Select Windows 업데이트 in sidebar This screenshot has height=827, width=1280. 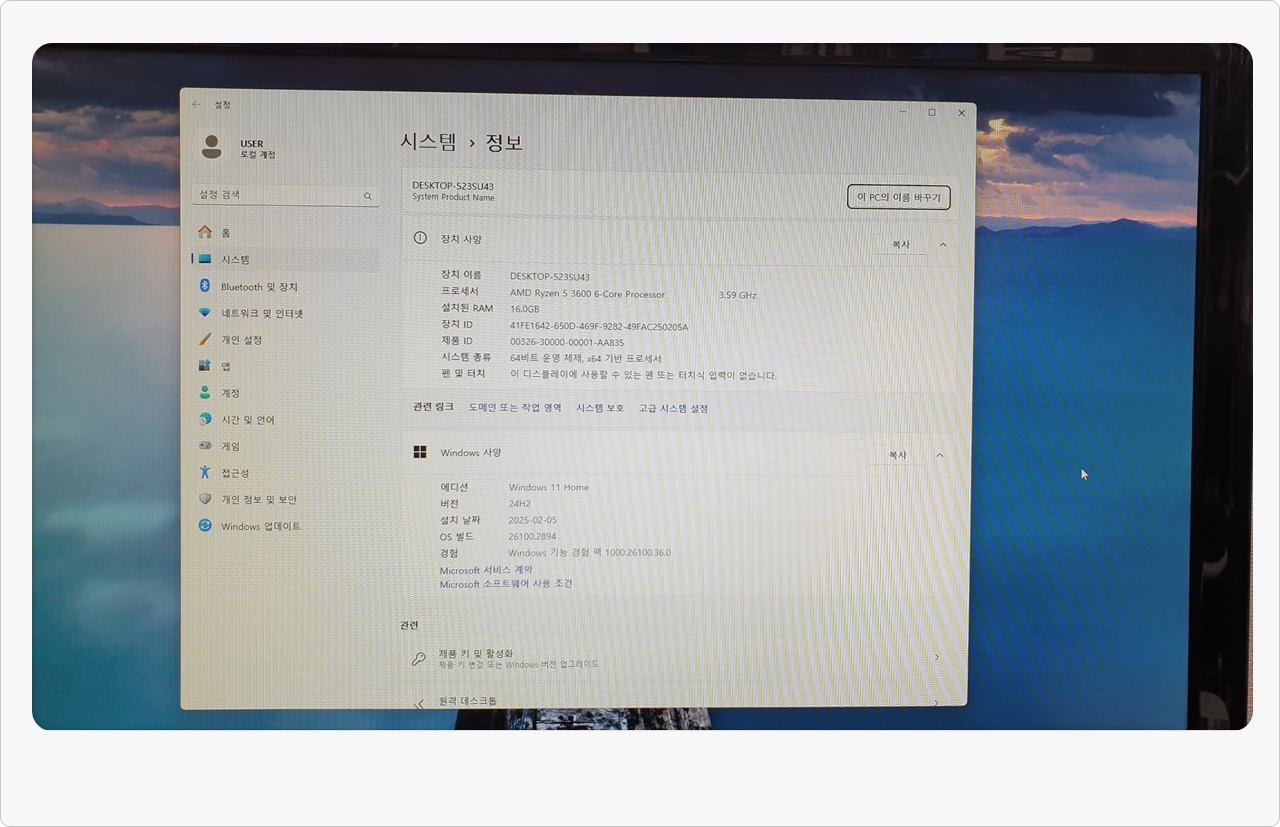260,526
